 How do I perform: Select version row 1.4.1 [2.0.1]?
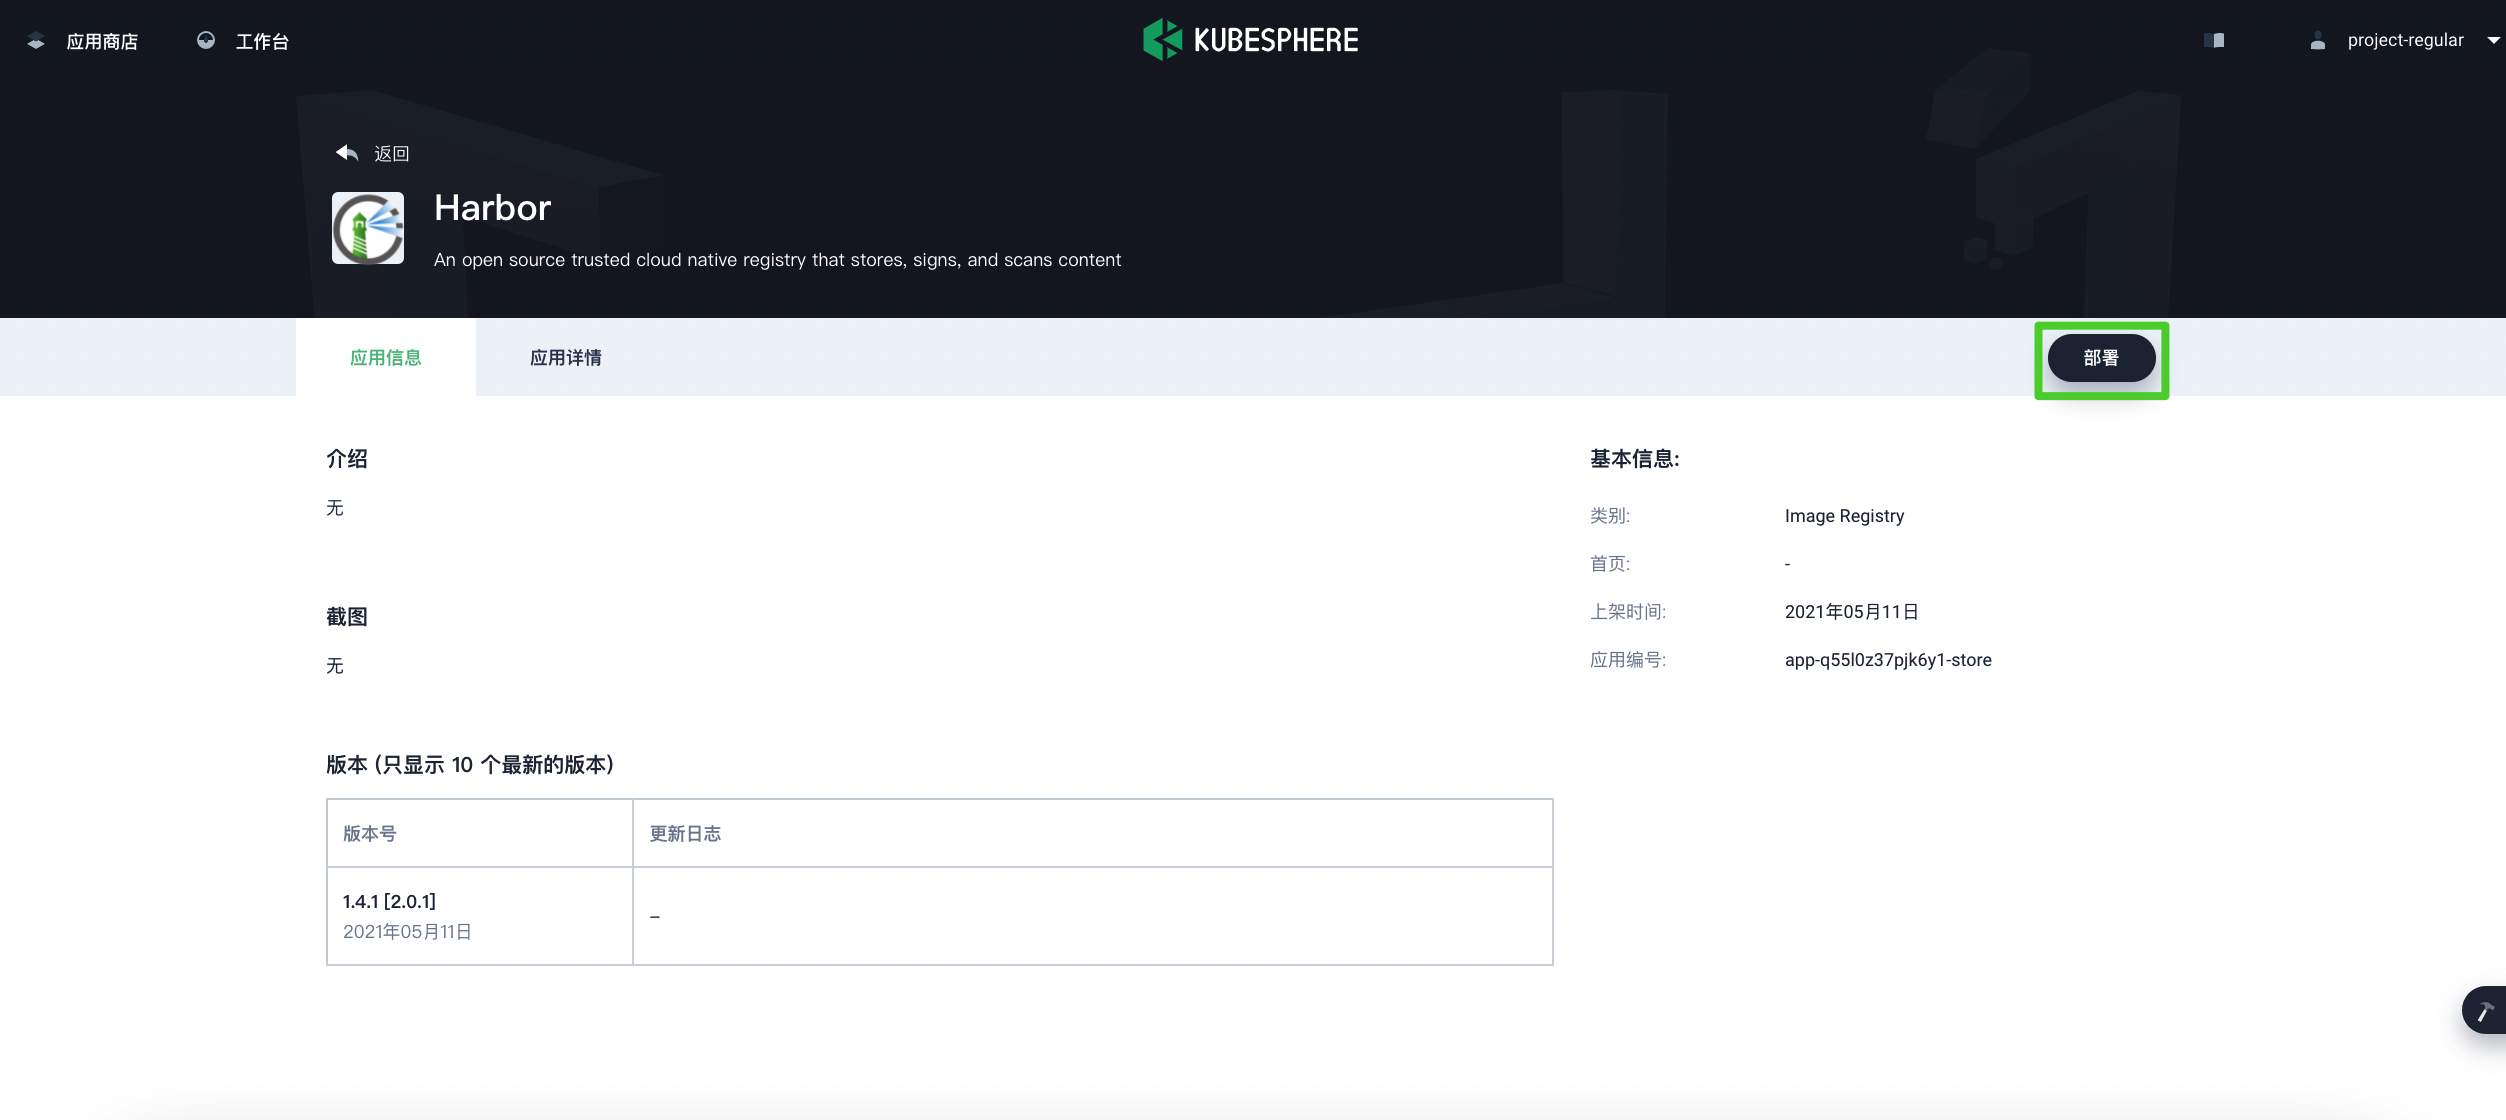pos(389,900)
